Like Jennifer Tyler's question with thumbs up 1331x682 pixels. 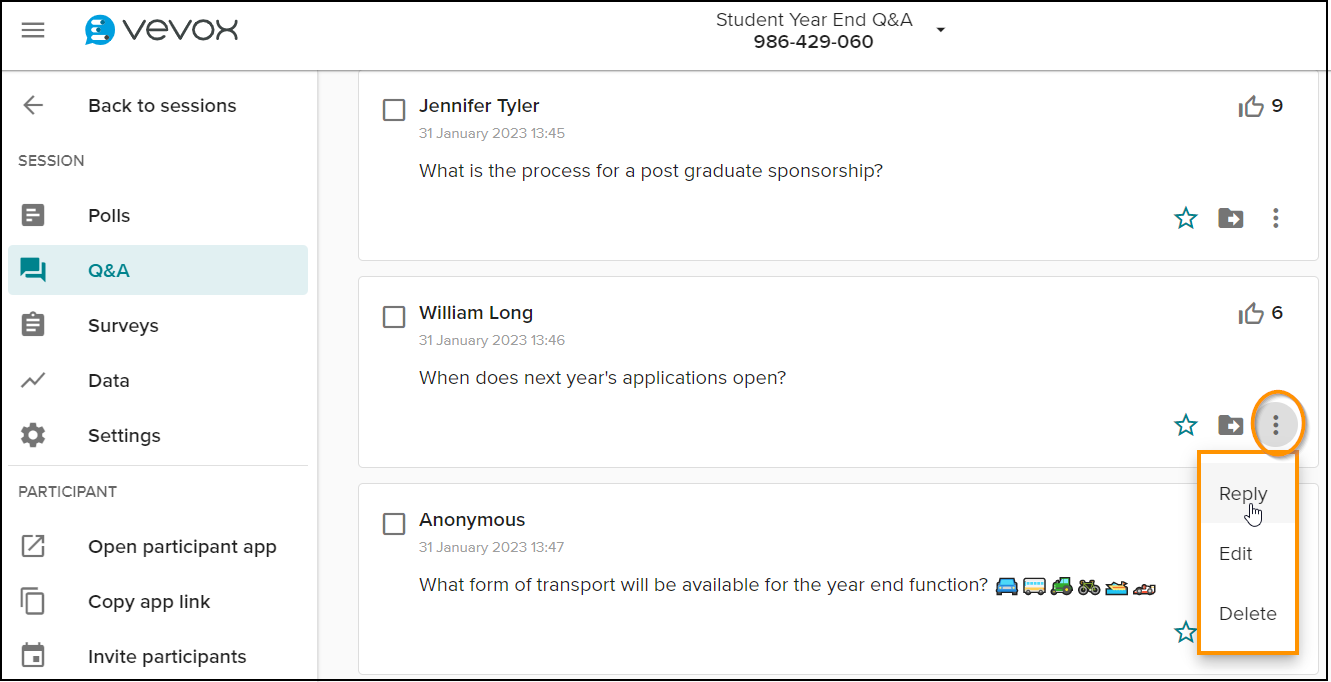[1251, 106]
